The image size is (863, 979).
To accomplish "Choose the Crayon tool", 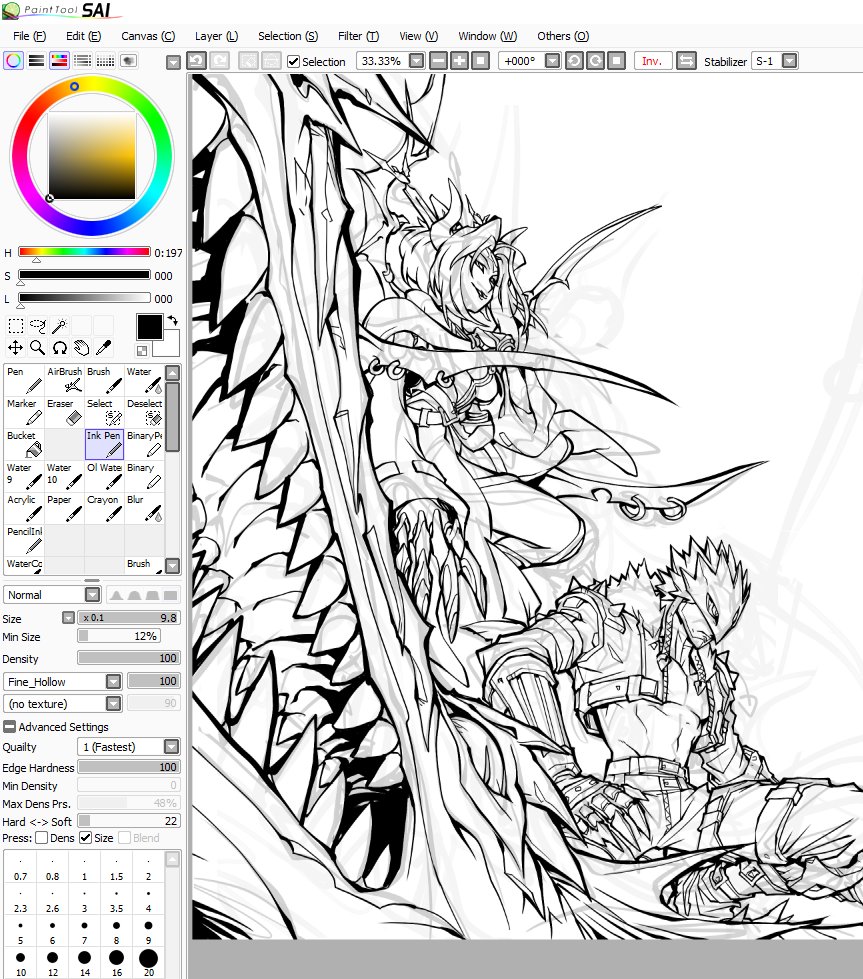I will (x=104, y=508).
